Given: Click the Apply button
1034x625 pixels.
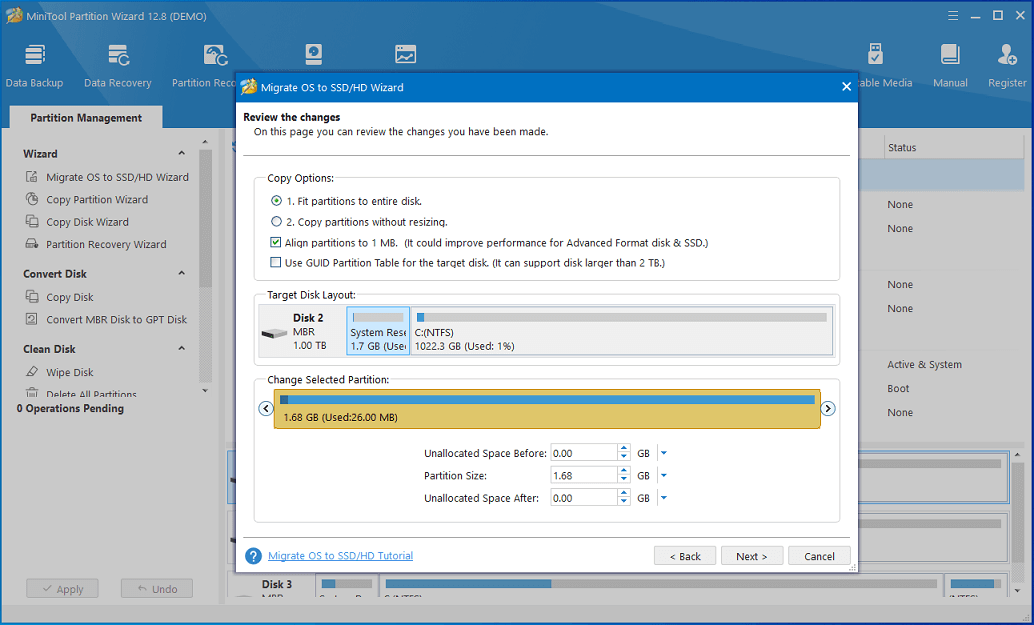Looking at the screenshot, I should click(62, 589).
